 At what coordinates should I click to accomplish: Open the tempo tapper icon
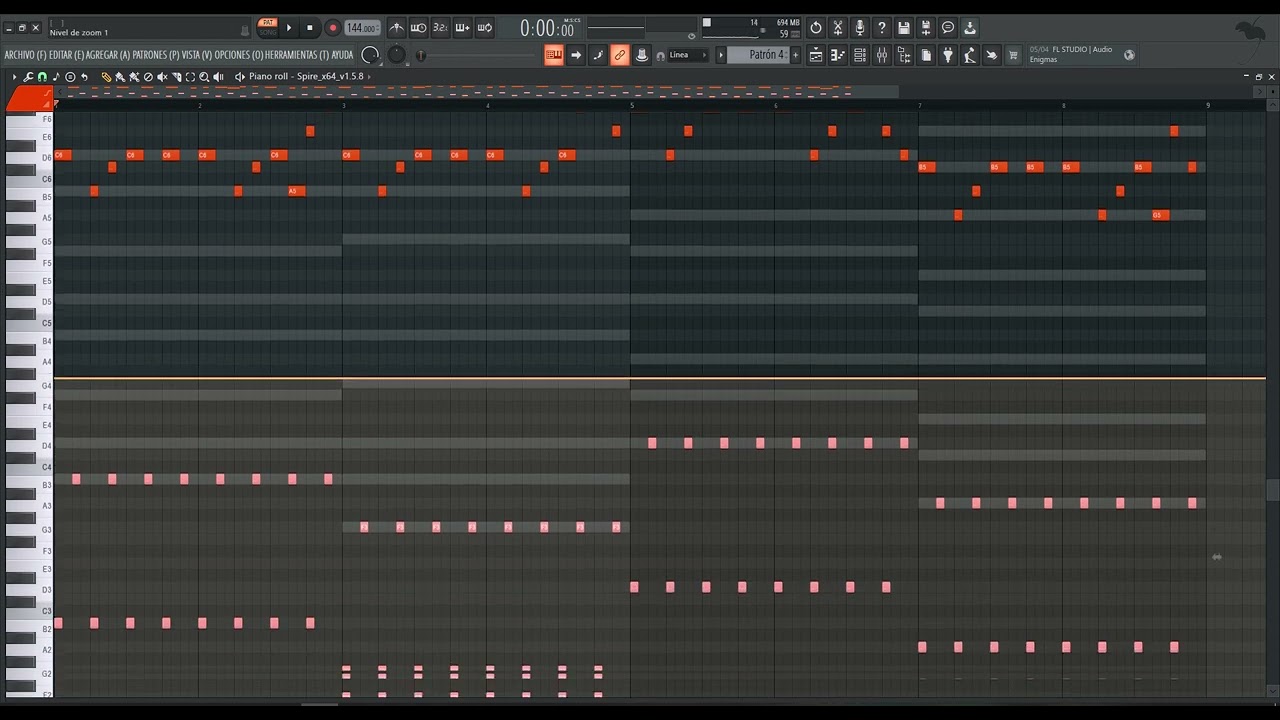pyautogui.click(x=970, y=56)
